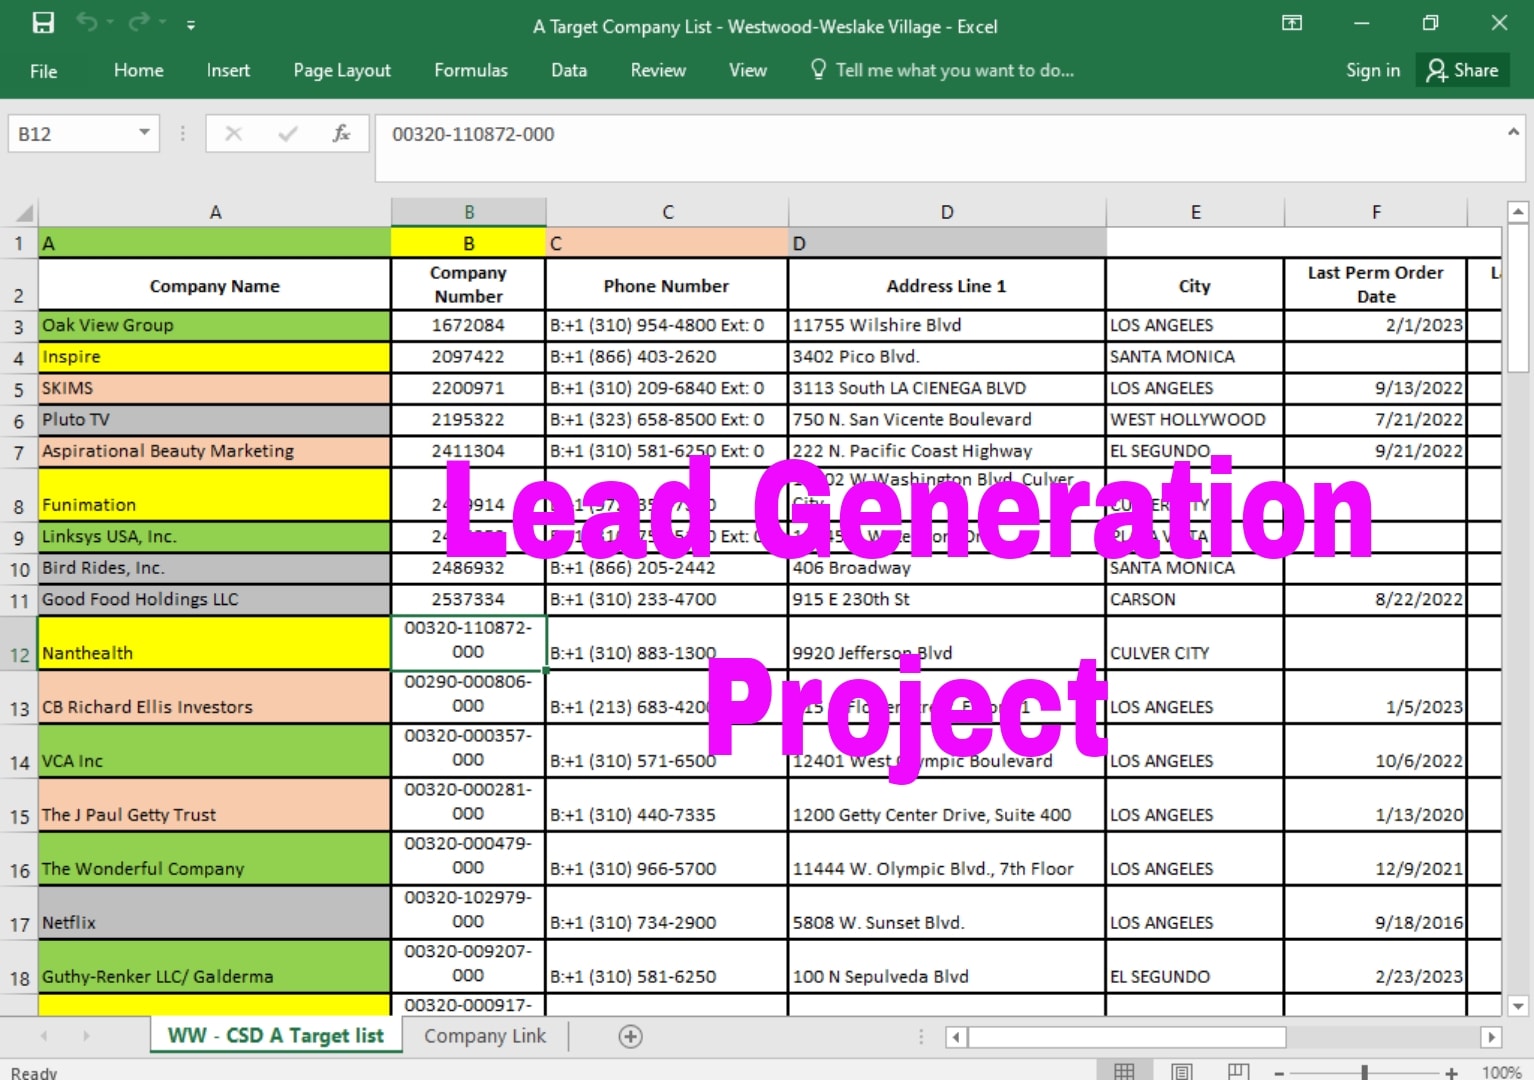Screen dimensions: 1534x1080
Task: Select the Oak View Group cell
Action: tap(215, 325)
